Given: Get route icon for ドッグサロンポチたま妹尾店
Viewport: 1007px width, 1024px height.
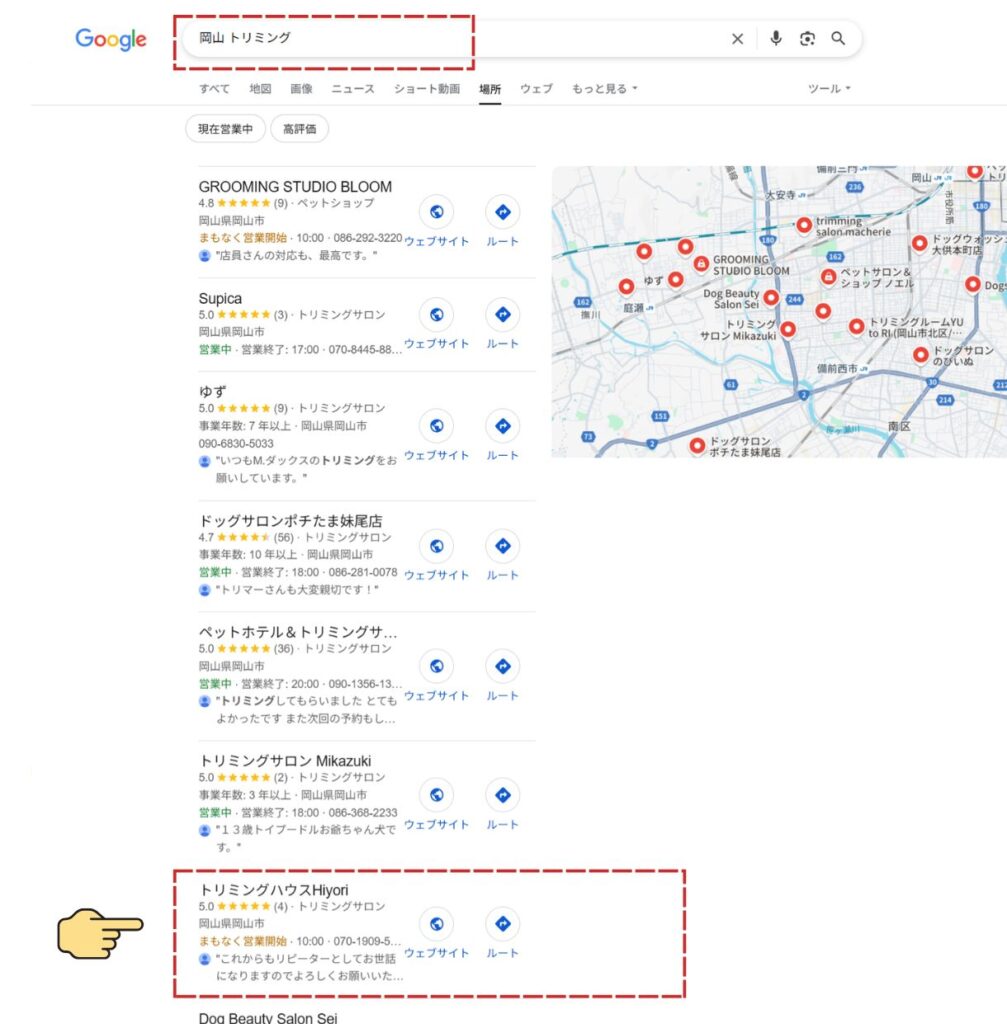Looking at the screenshot, I should (503, 545).
